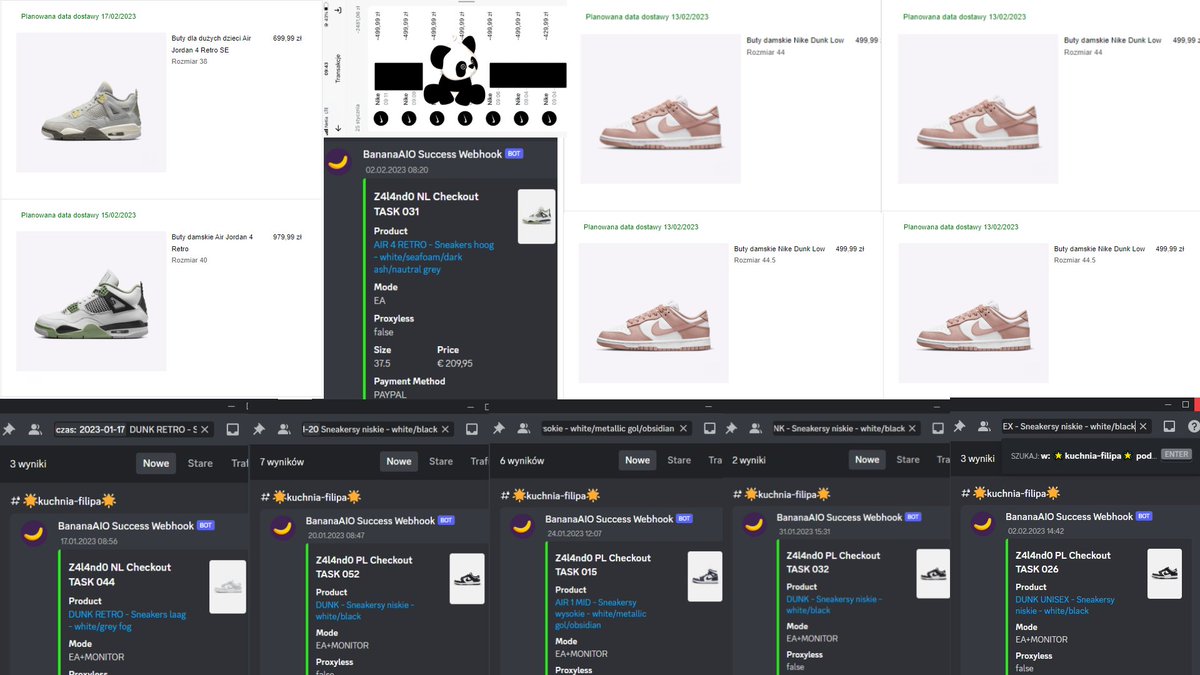The image size is (1200, 675).
Task: Open pinned messages next to 'EX - Sneakersy niskie' search
Action: tap(960, 426)
